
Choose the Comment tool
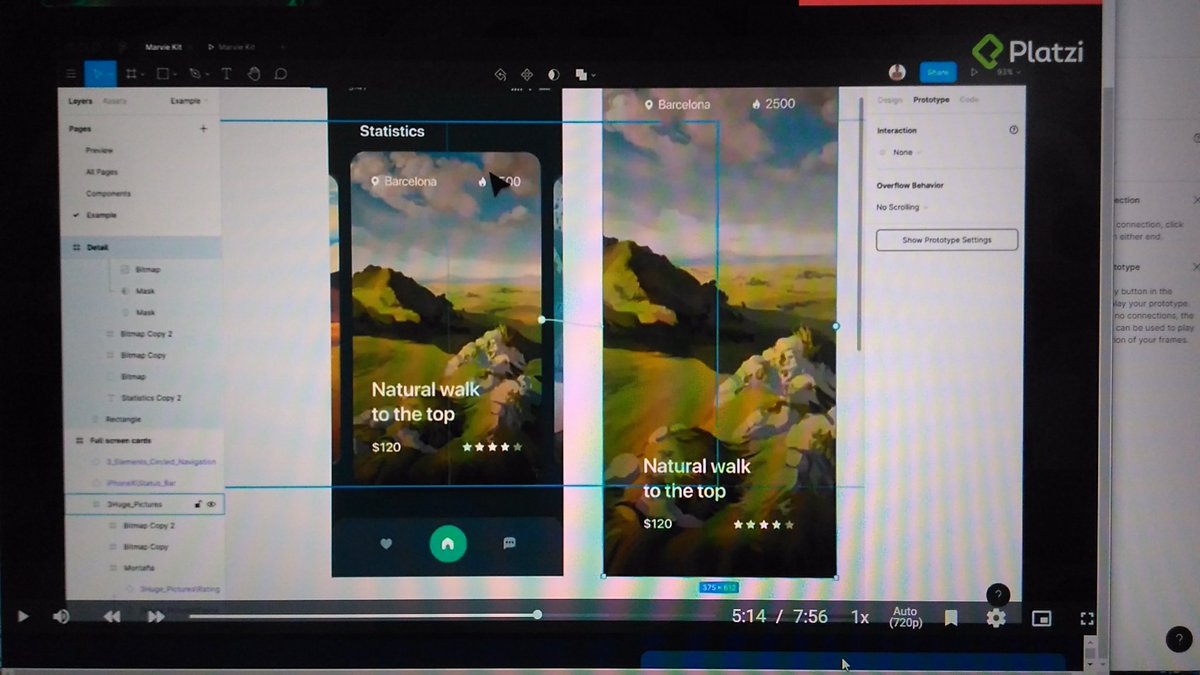tap(281, 74)
